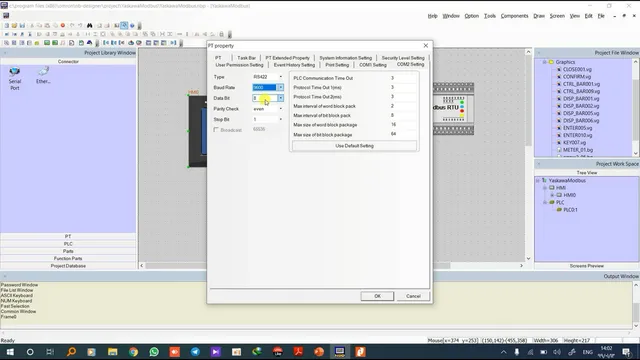Open Telegram from the taskbar
Screen dimensions: 640x360
[195, 352]
